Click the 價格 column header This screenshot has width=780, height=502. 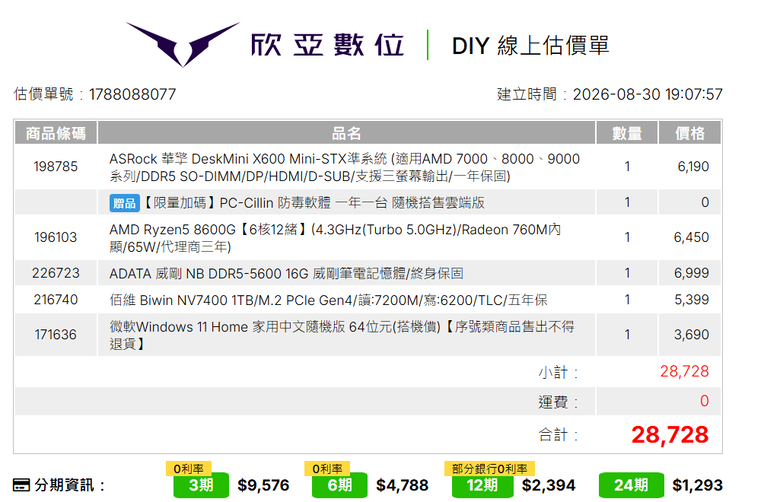[x=690, y=133]
